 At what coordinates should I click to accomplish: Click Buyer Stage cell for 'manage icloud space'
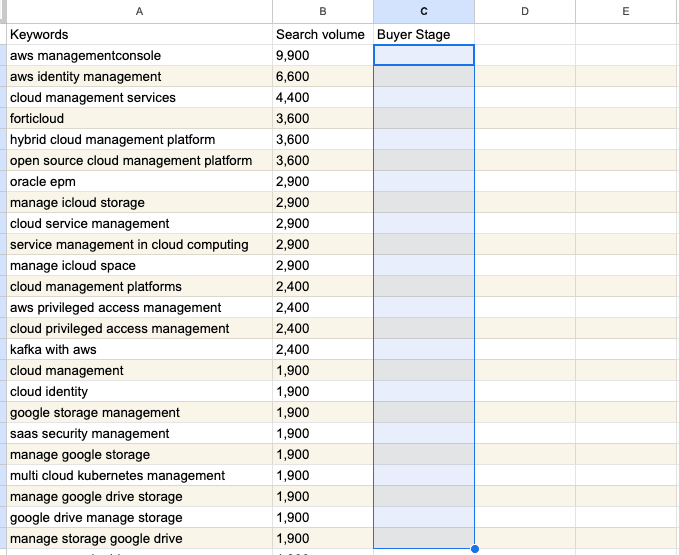click(x=424, y=265)
